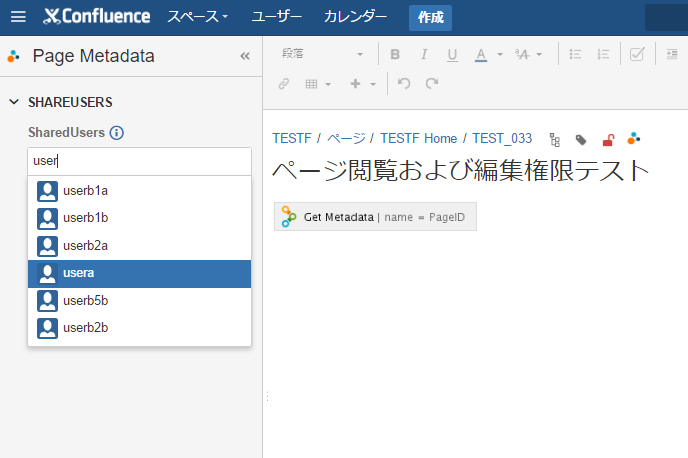Apply italic formatting from toolbar
The image size is (688, 458).
[424, 54]
